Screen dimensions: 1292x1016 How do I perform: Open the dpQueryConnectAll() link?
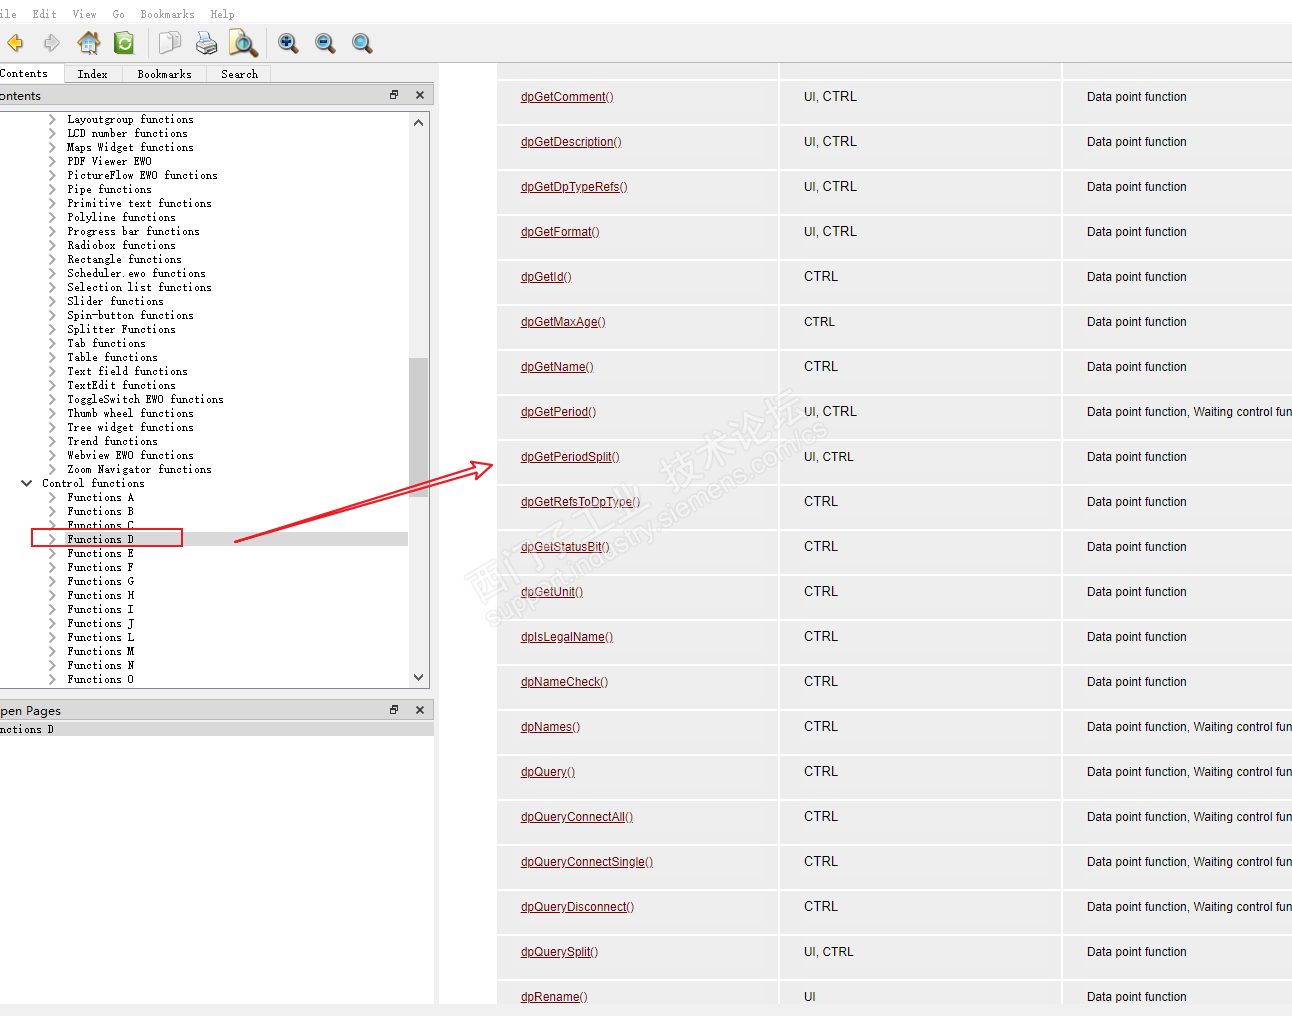pyautogui.click(x=577, y=817)
